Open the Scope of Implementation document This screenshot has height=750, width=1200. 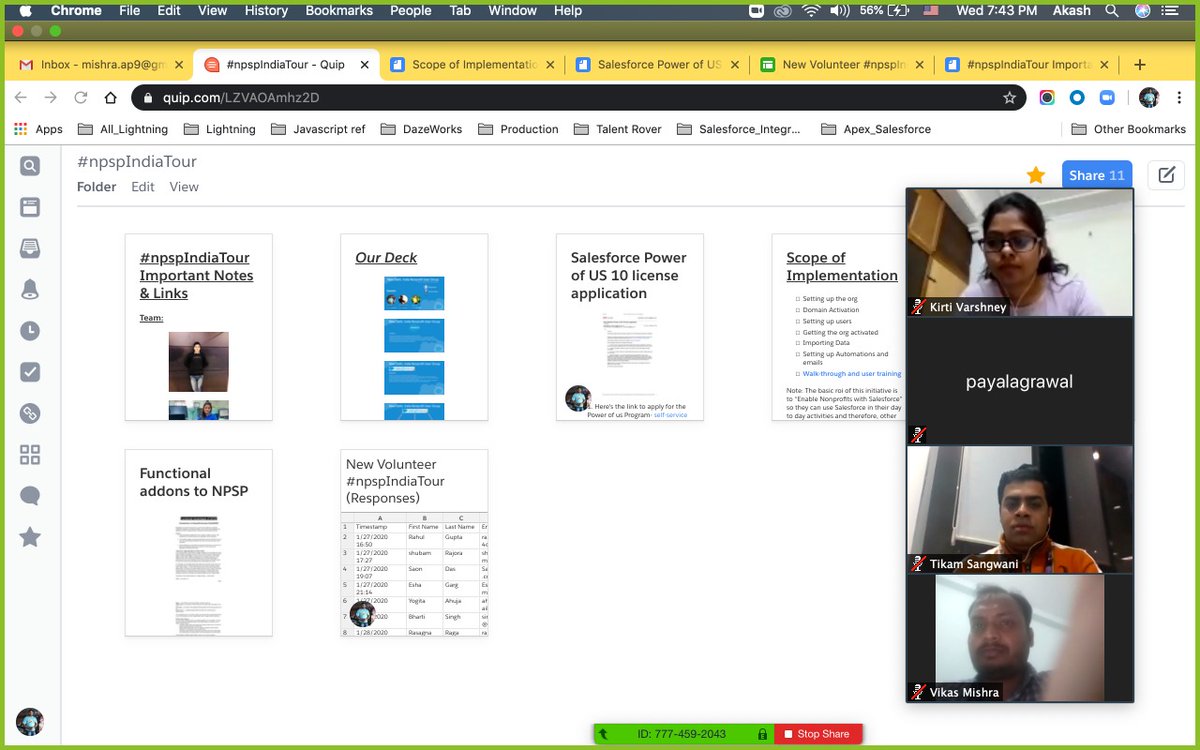[x=840, y=327]
